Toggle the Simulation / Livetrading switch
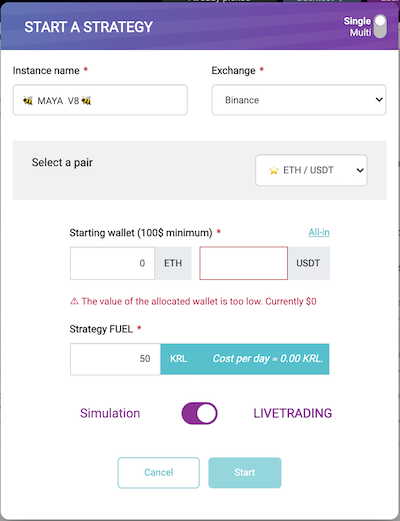Viewport: 400px width, 521px height. click(199, 413)
